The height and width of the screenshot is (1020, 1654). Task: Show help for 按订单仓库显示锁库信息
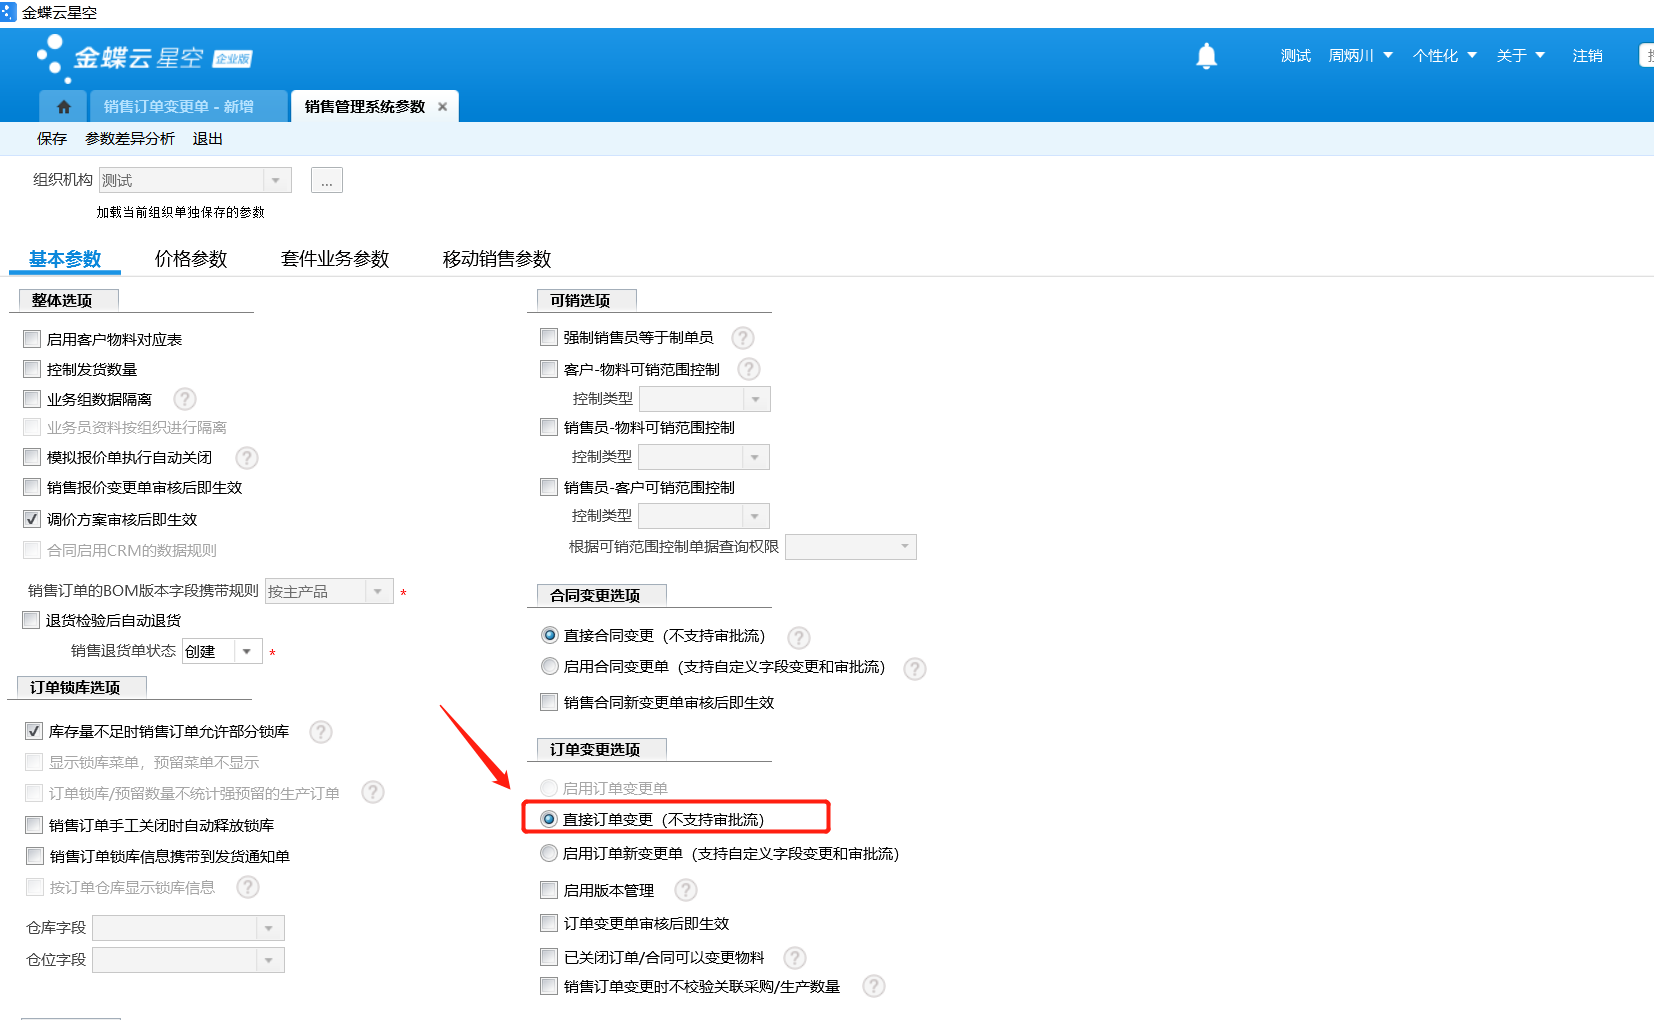pos(248,887)
